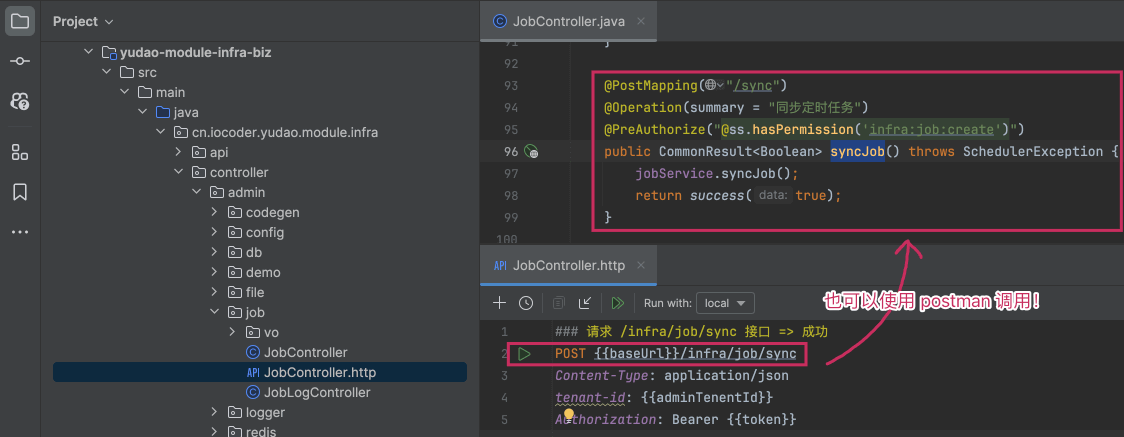
Task: Close the JobController.http tab
Action: coord(641,266)
